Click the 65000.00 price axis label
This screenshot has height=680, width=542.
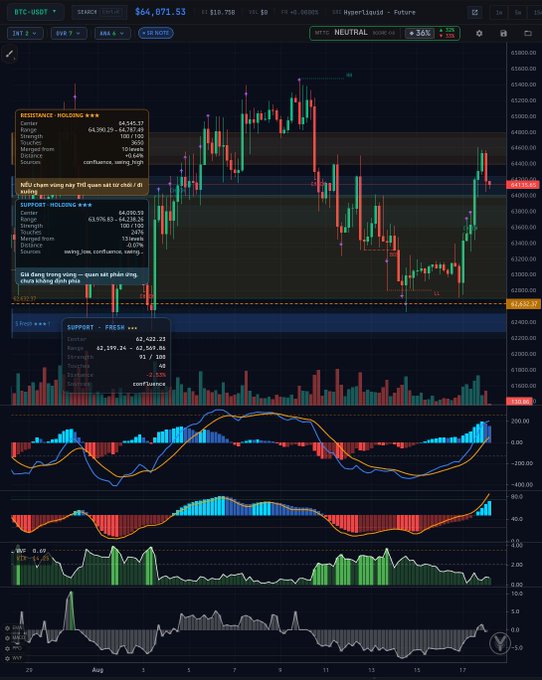click(x=523, y=116)
